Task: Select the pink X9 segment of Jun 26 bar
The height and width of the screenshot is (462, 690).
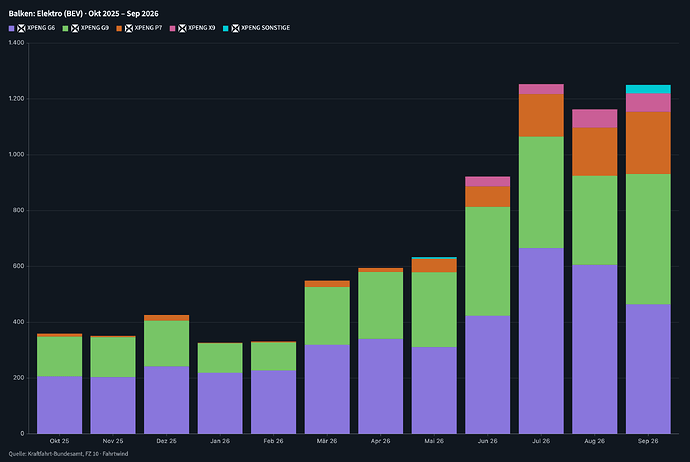Action: click(x=488, y=181)
